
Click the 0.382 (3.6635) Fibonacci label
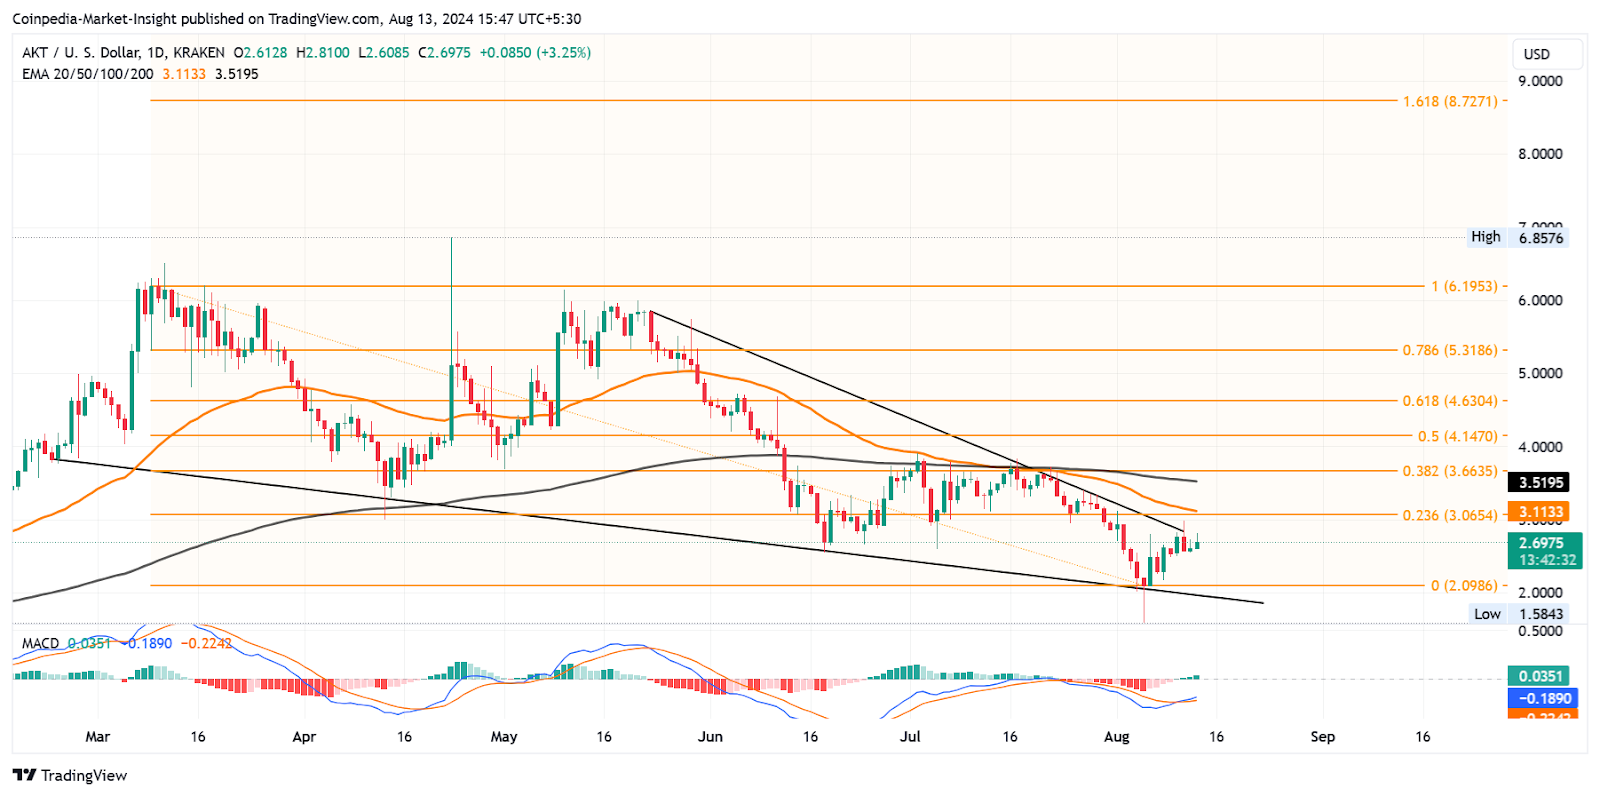tap(1450, 471)
